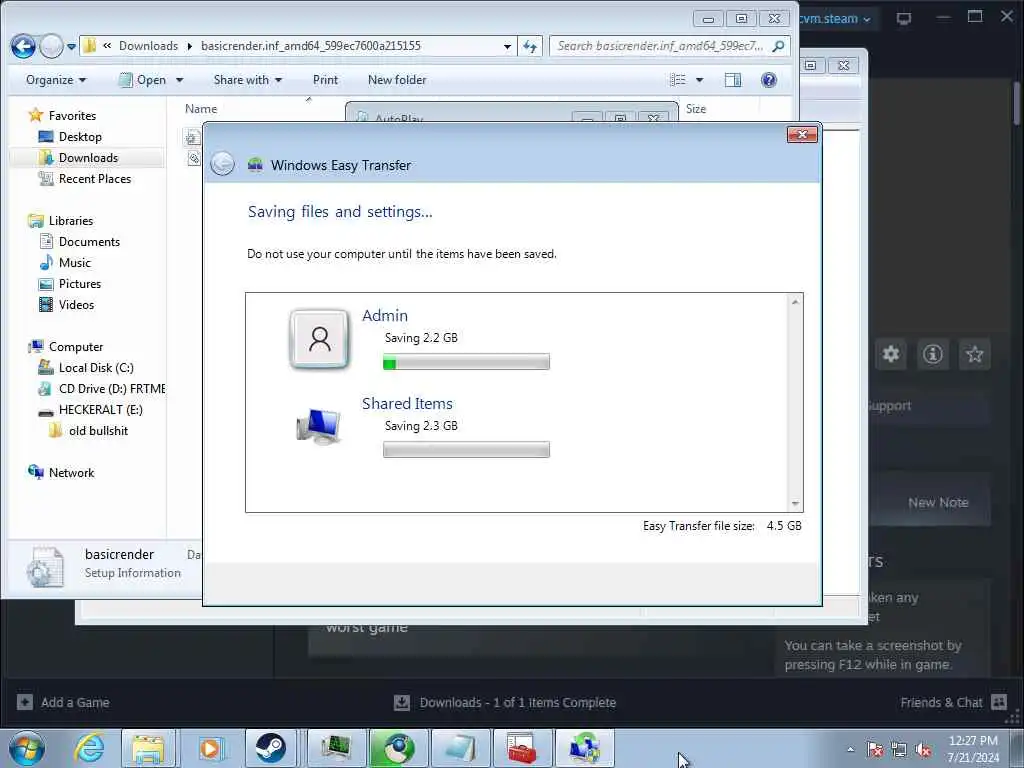Viewport: 1024px width, 768px height.
Task: Select Network in the navigation pane
Action: pos(71,473)
